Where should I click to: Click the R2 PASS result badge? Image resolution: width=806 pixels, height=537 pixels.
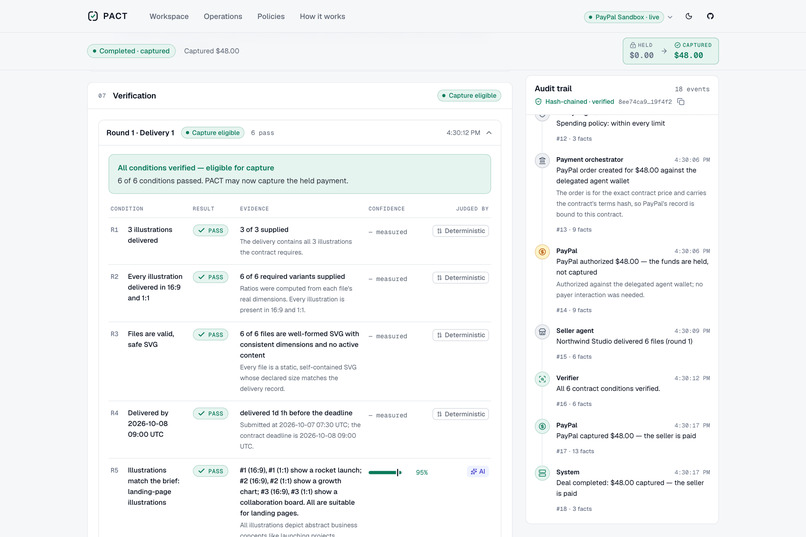pos(211,277)
